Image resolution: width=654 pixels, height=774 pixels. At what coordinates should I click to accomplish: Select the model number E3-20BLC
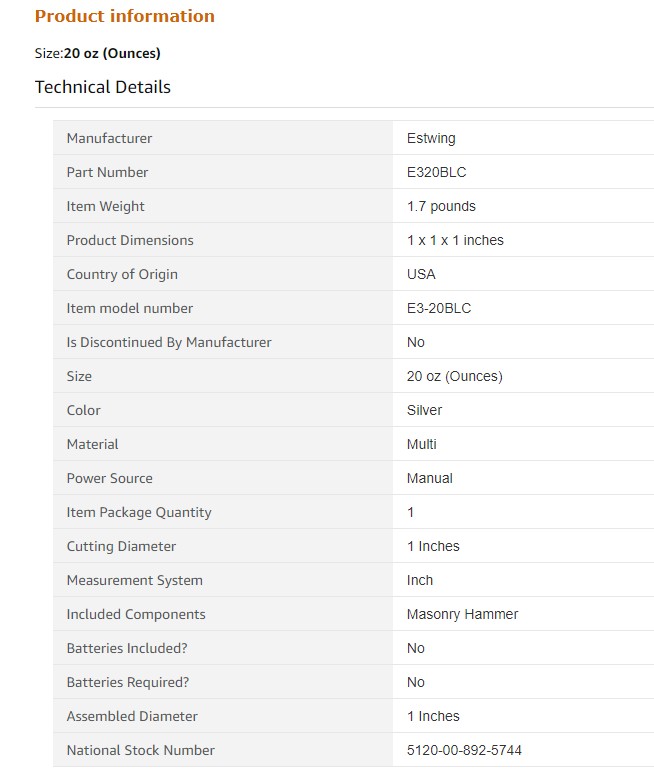tap(439, 308)
